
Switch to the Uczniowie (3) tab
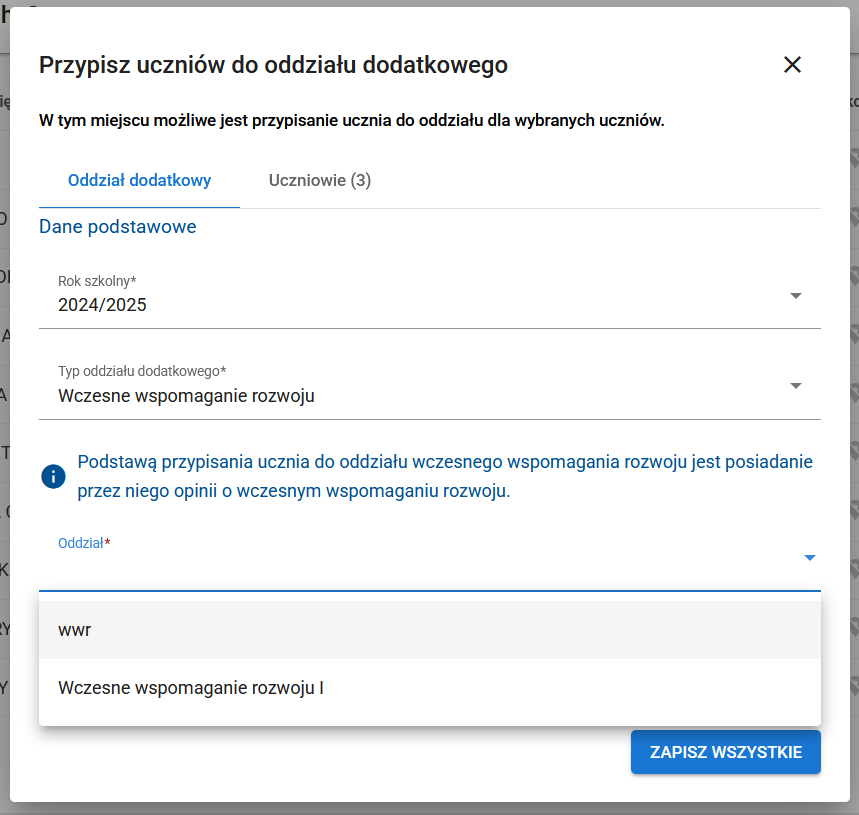pos(319,180)
